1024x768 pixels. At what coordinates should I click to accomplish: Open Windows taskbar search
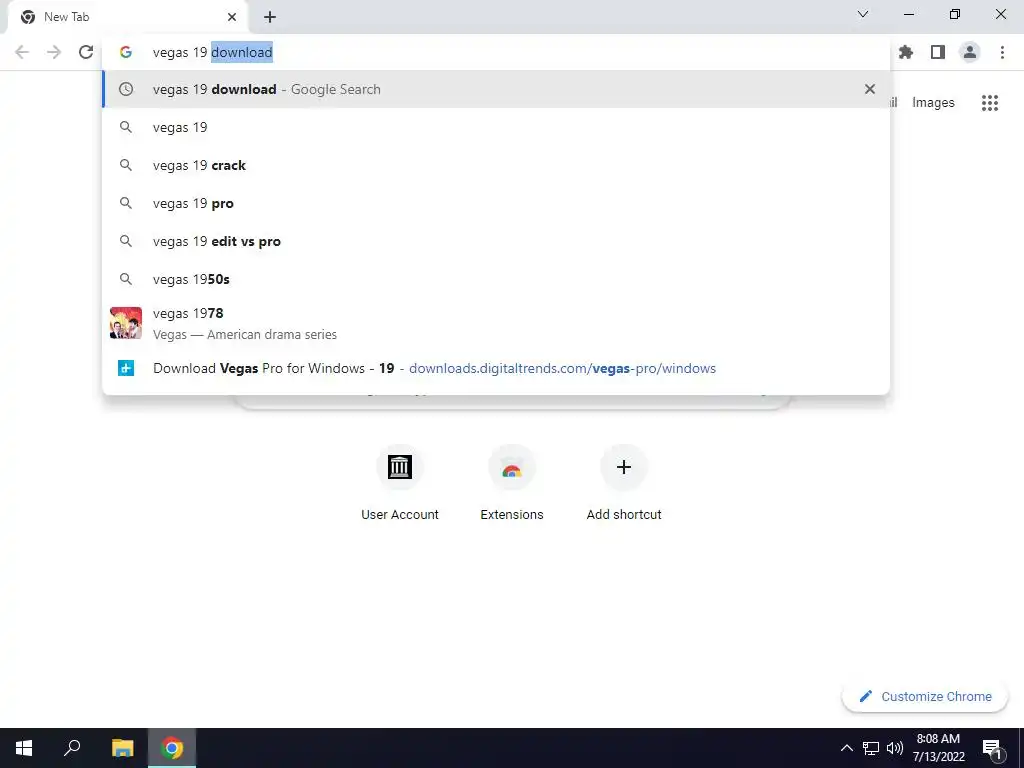point(72,748)
